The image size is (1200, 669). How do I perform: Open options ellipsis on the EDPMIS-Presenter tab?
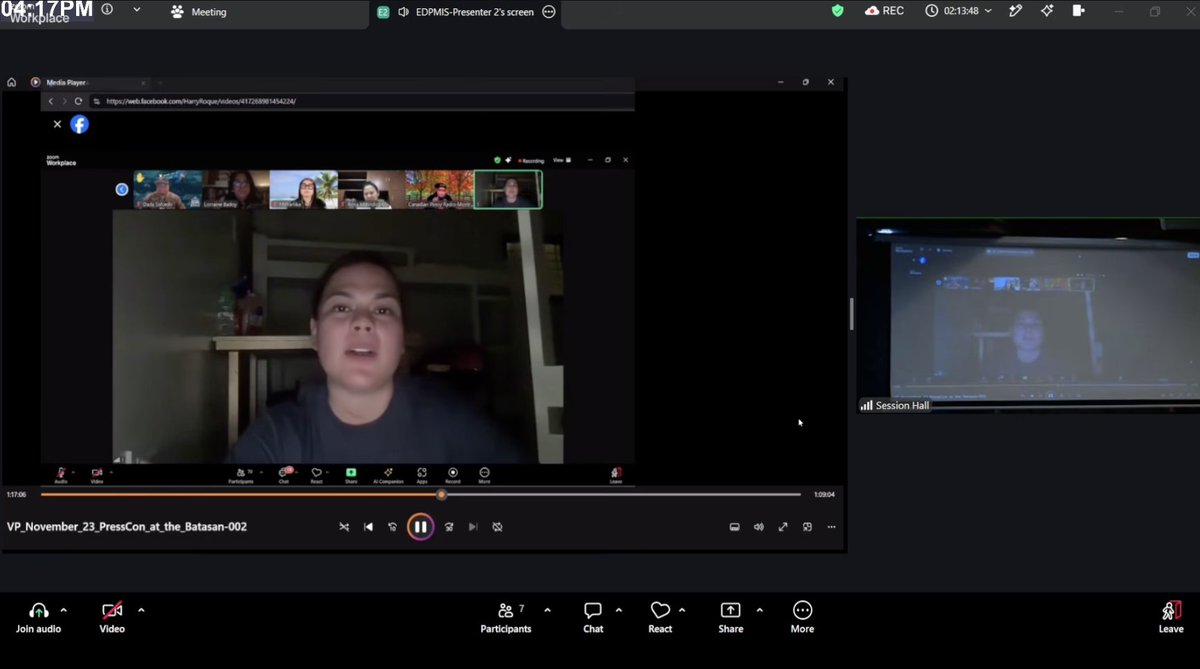click(x=549, y=12)
